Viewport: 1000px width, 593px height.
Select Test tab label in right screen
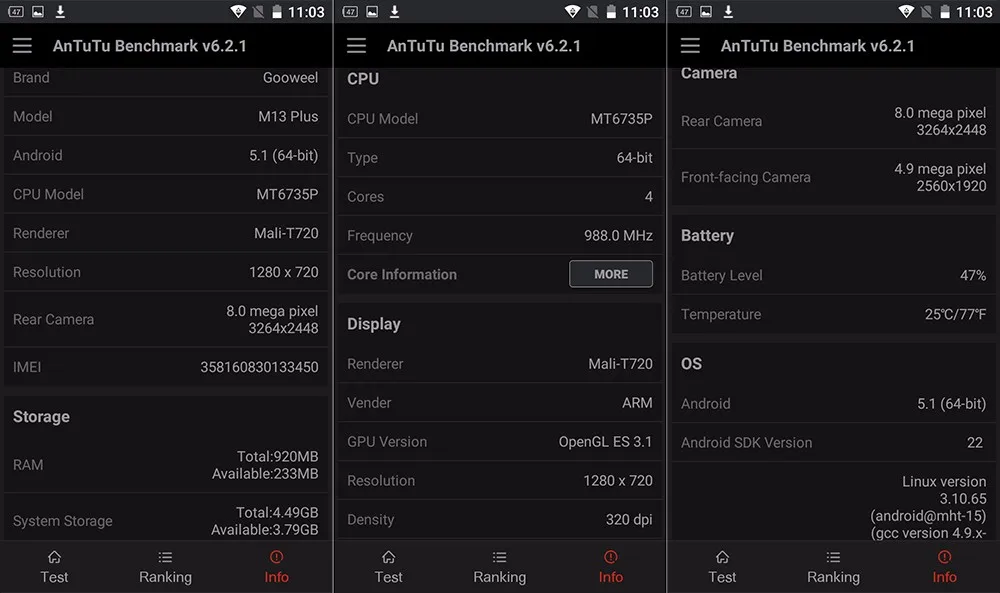click(x=722, y=577)
